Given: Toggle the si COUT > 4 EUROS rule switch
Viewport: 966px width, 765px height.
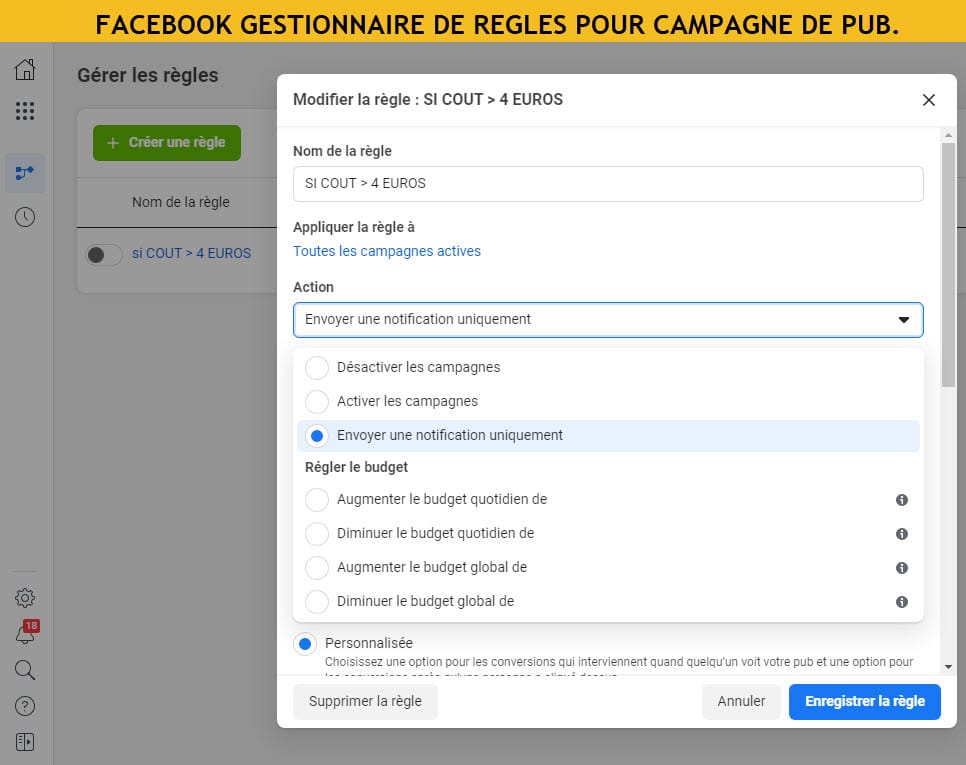Looking at the screenshot, I should pyautogui.click(x=104, y=254).
